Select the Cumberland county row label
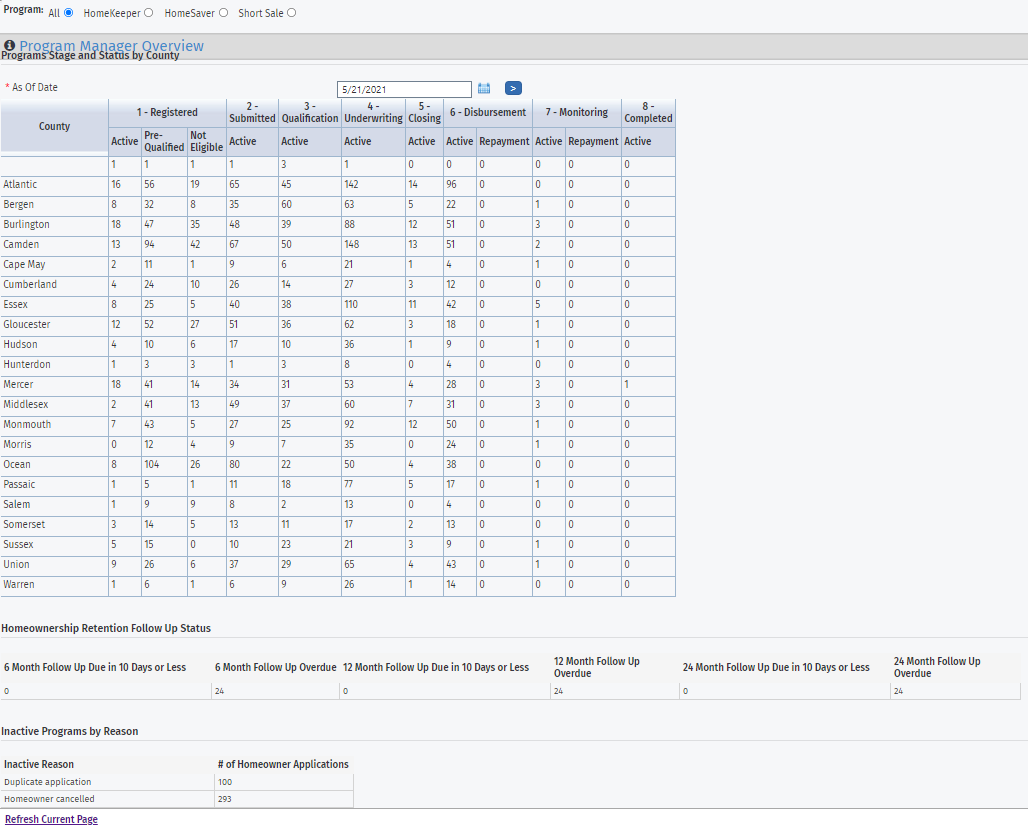The image size is (1028, 827). [30, 285]
